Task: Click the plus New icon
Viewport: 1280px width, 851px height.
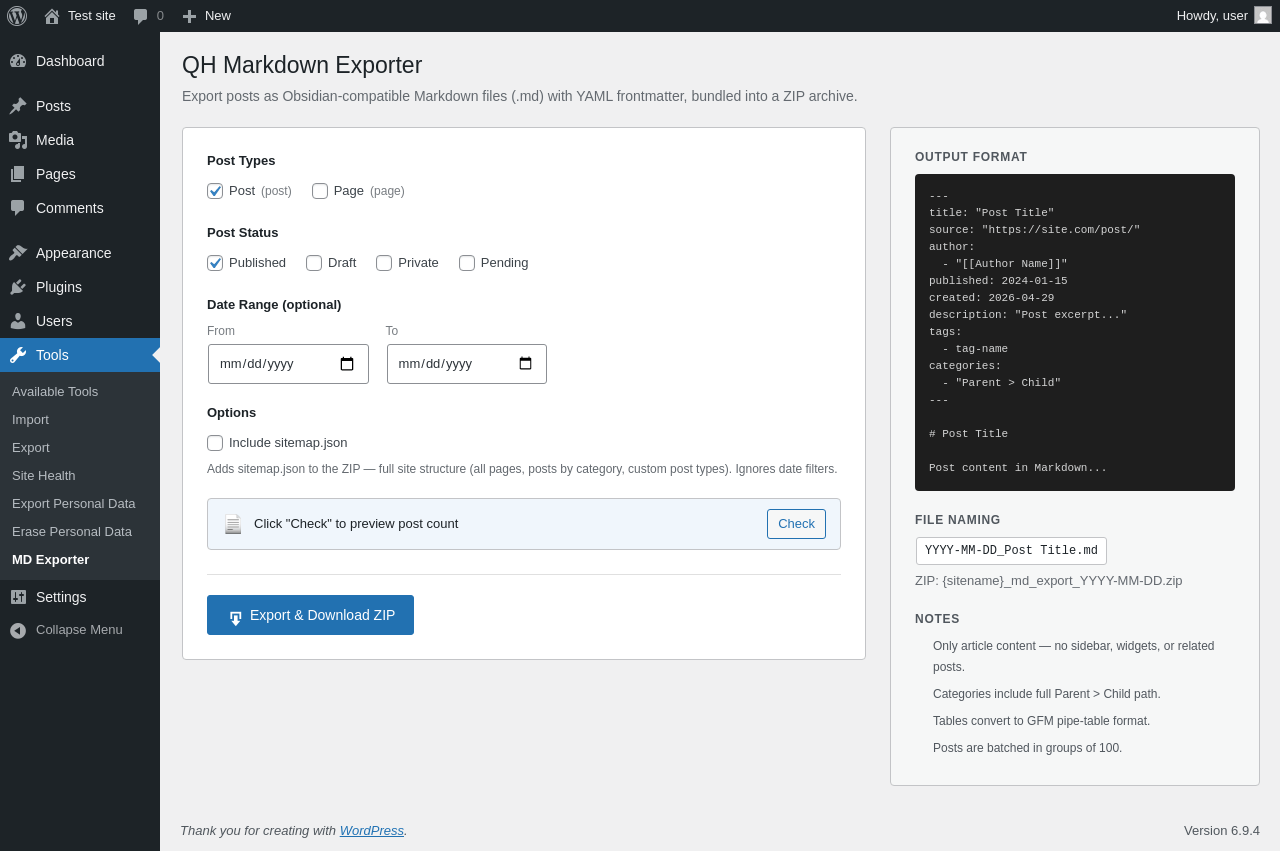Action: point(189,16)
